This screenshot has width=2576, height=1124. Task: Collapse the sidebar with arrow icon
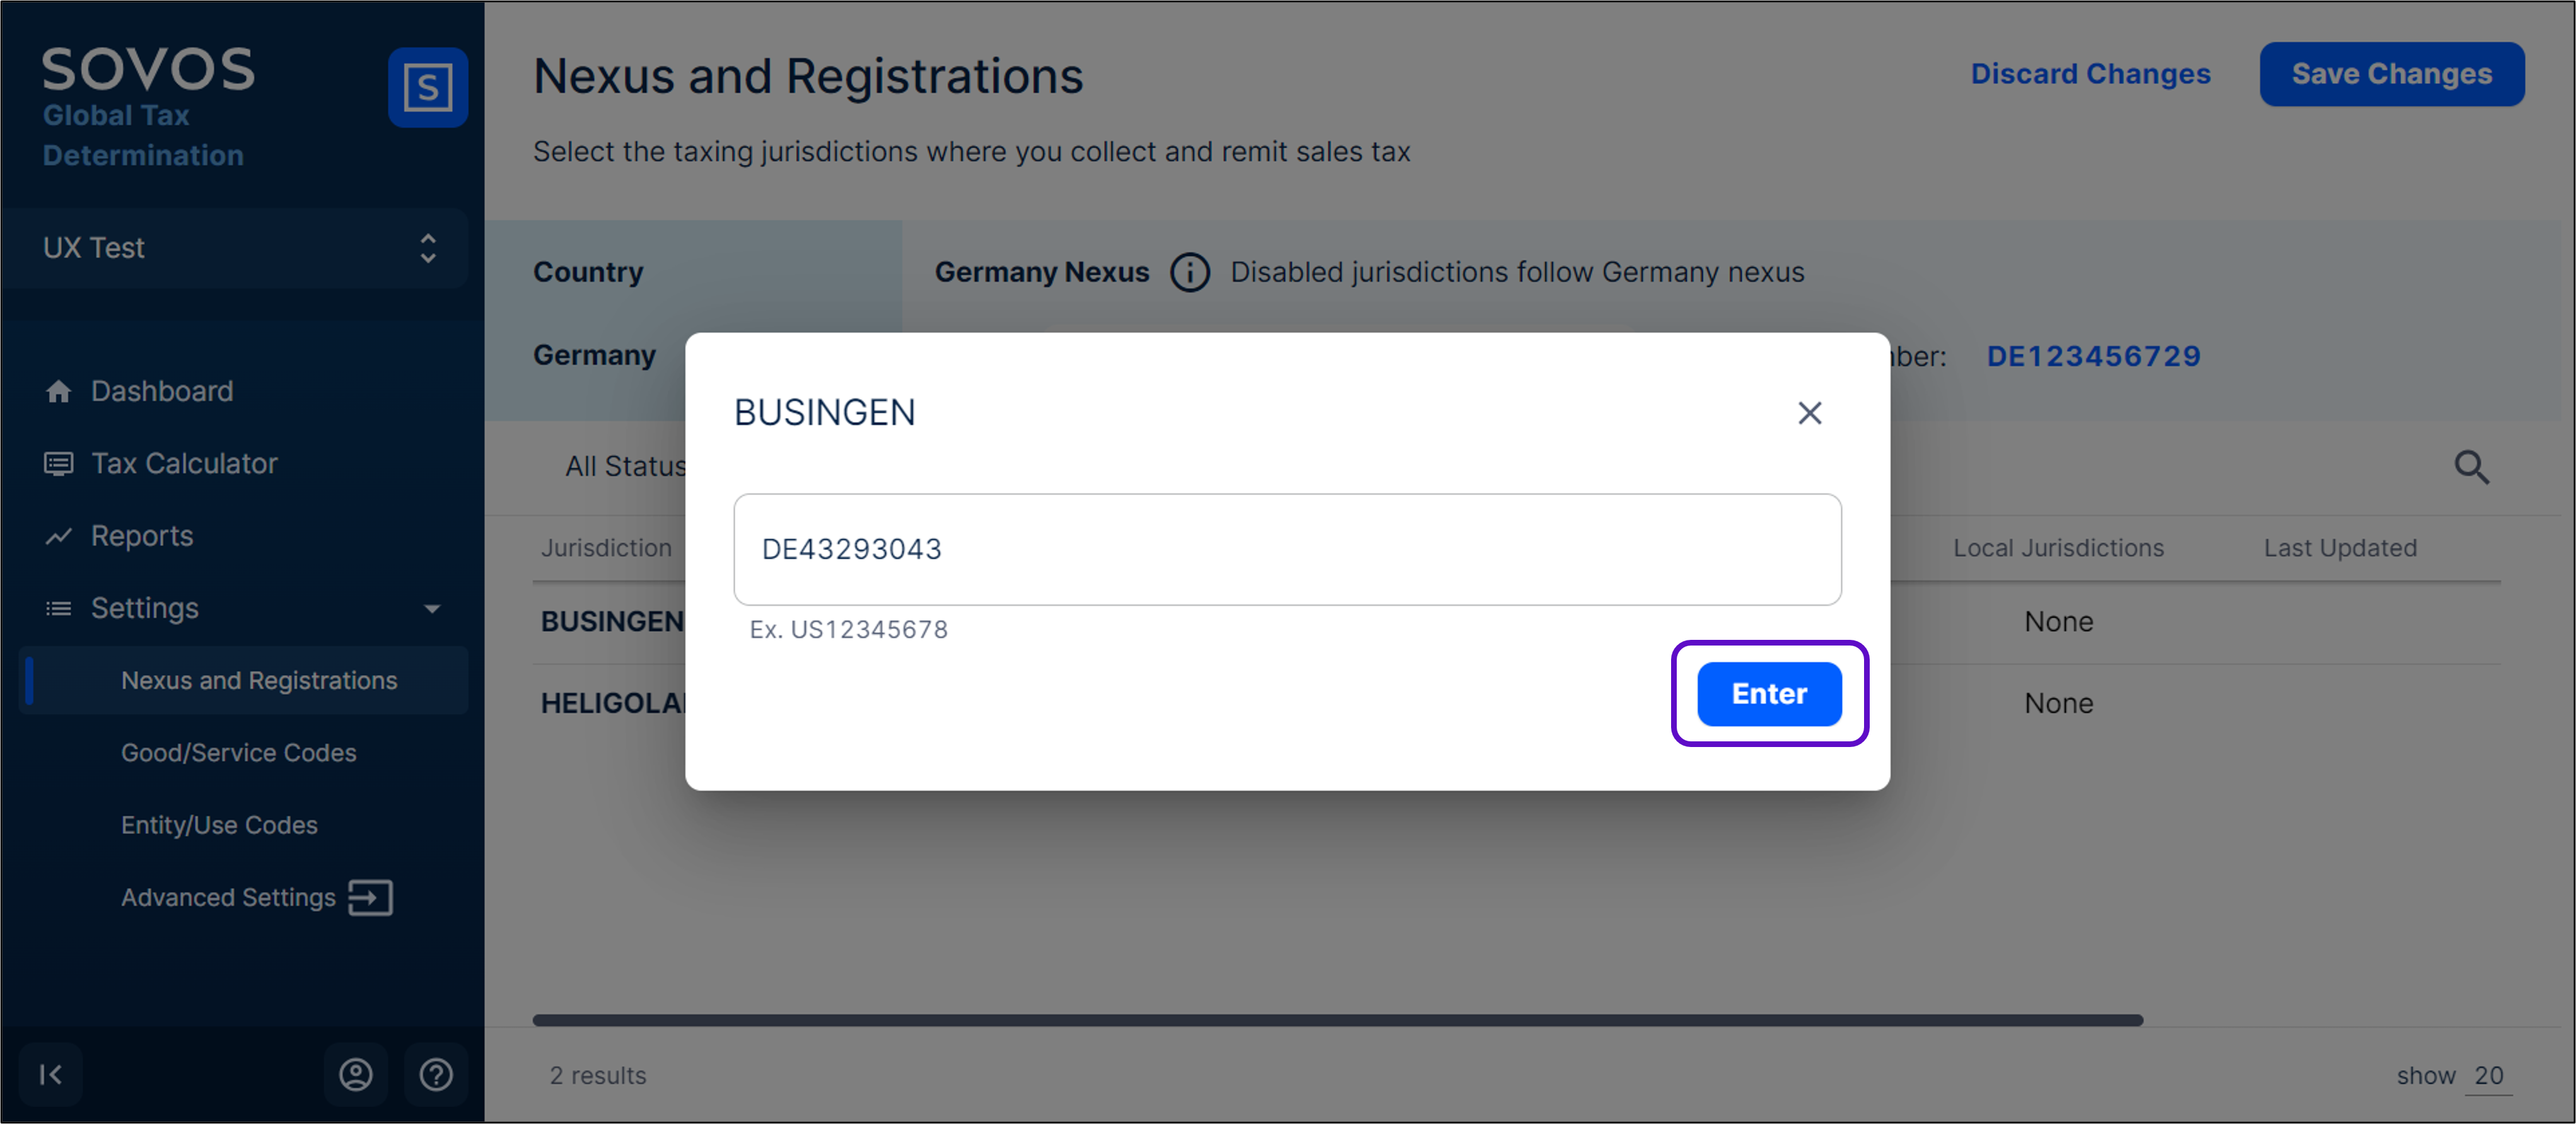[50, 1075]
